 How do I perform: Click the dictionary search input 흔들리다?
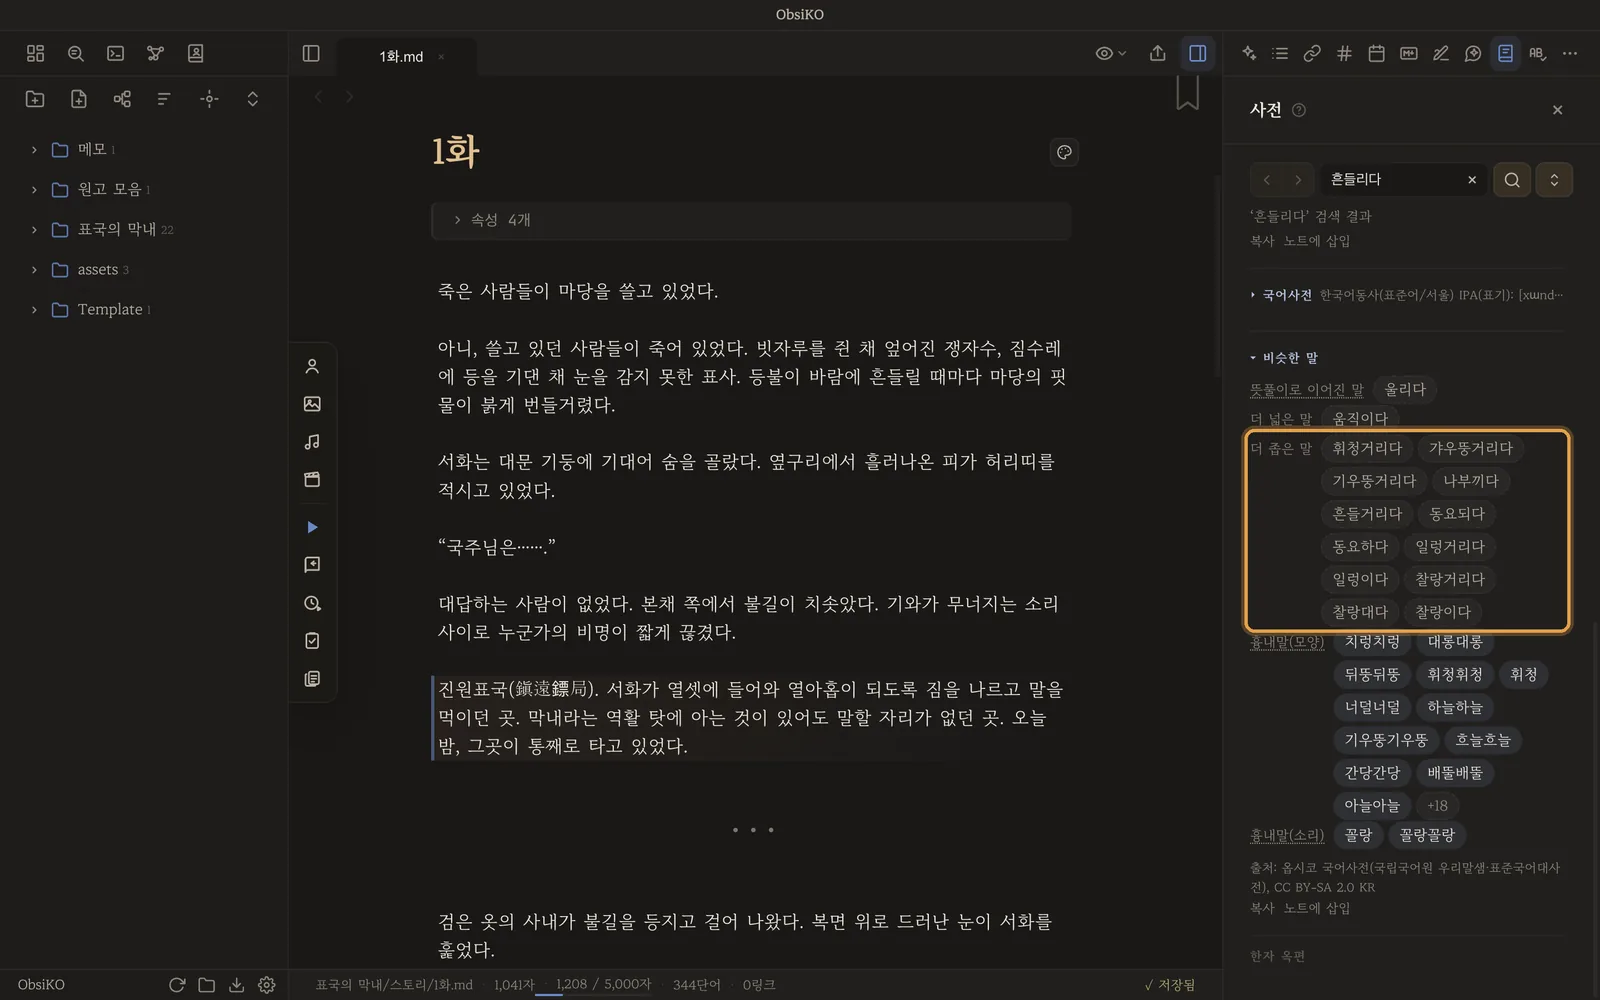1390,179
